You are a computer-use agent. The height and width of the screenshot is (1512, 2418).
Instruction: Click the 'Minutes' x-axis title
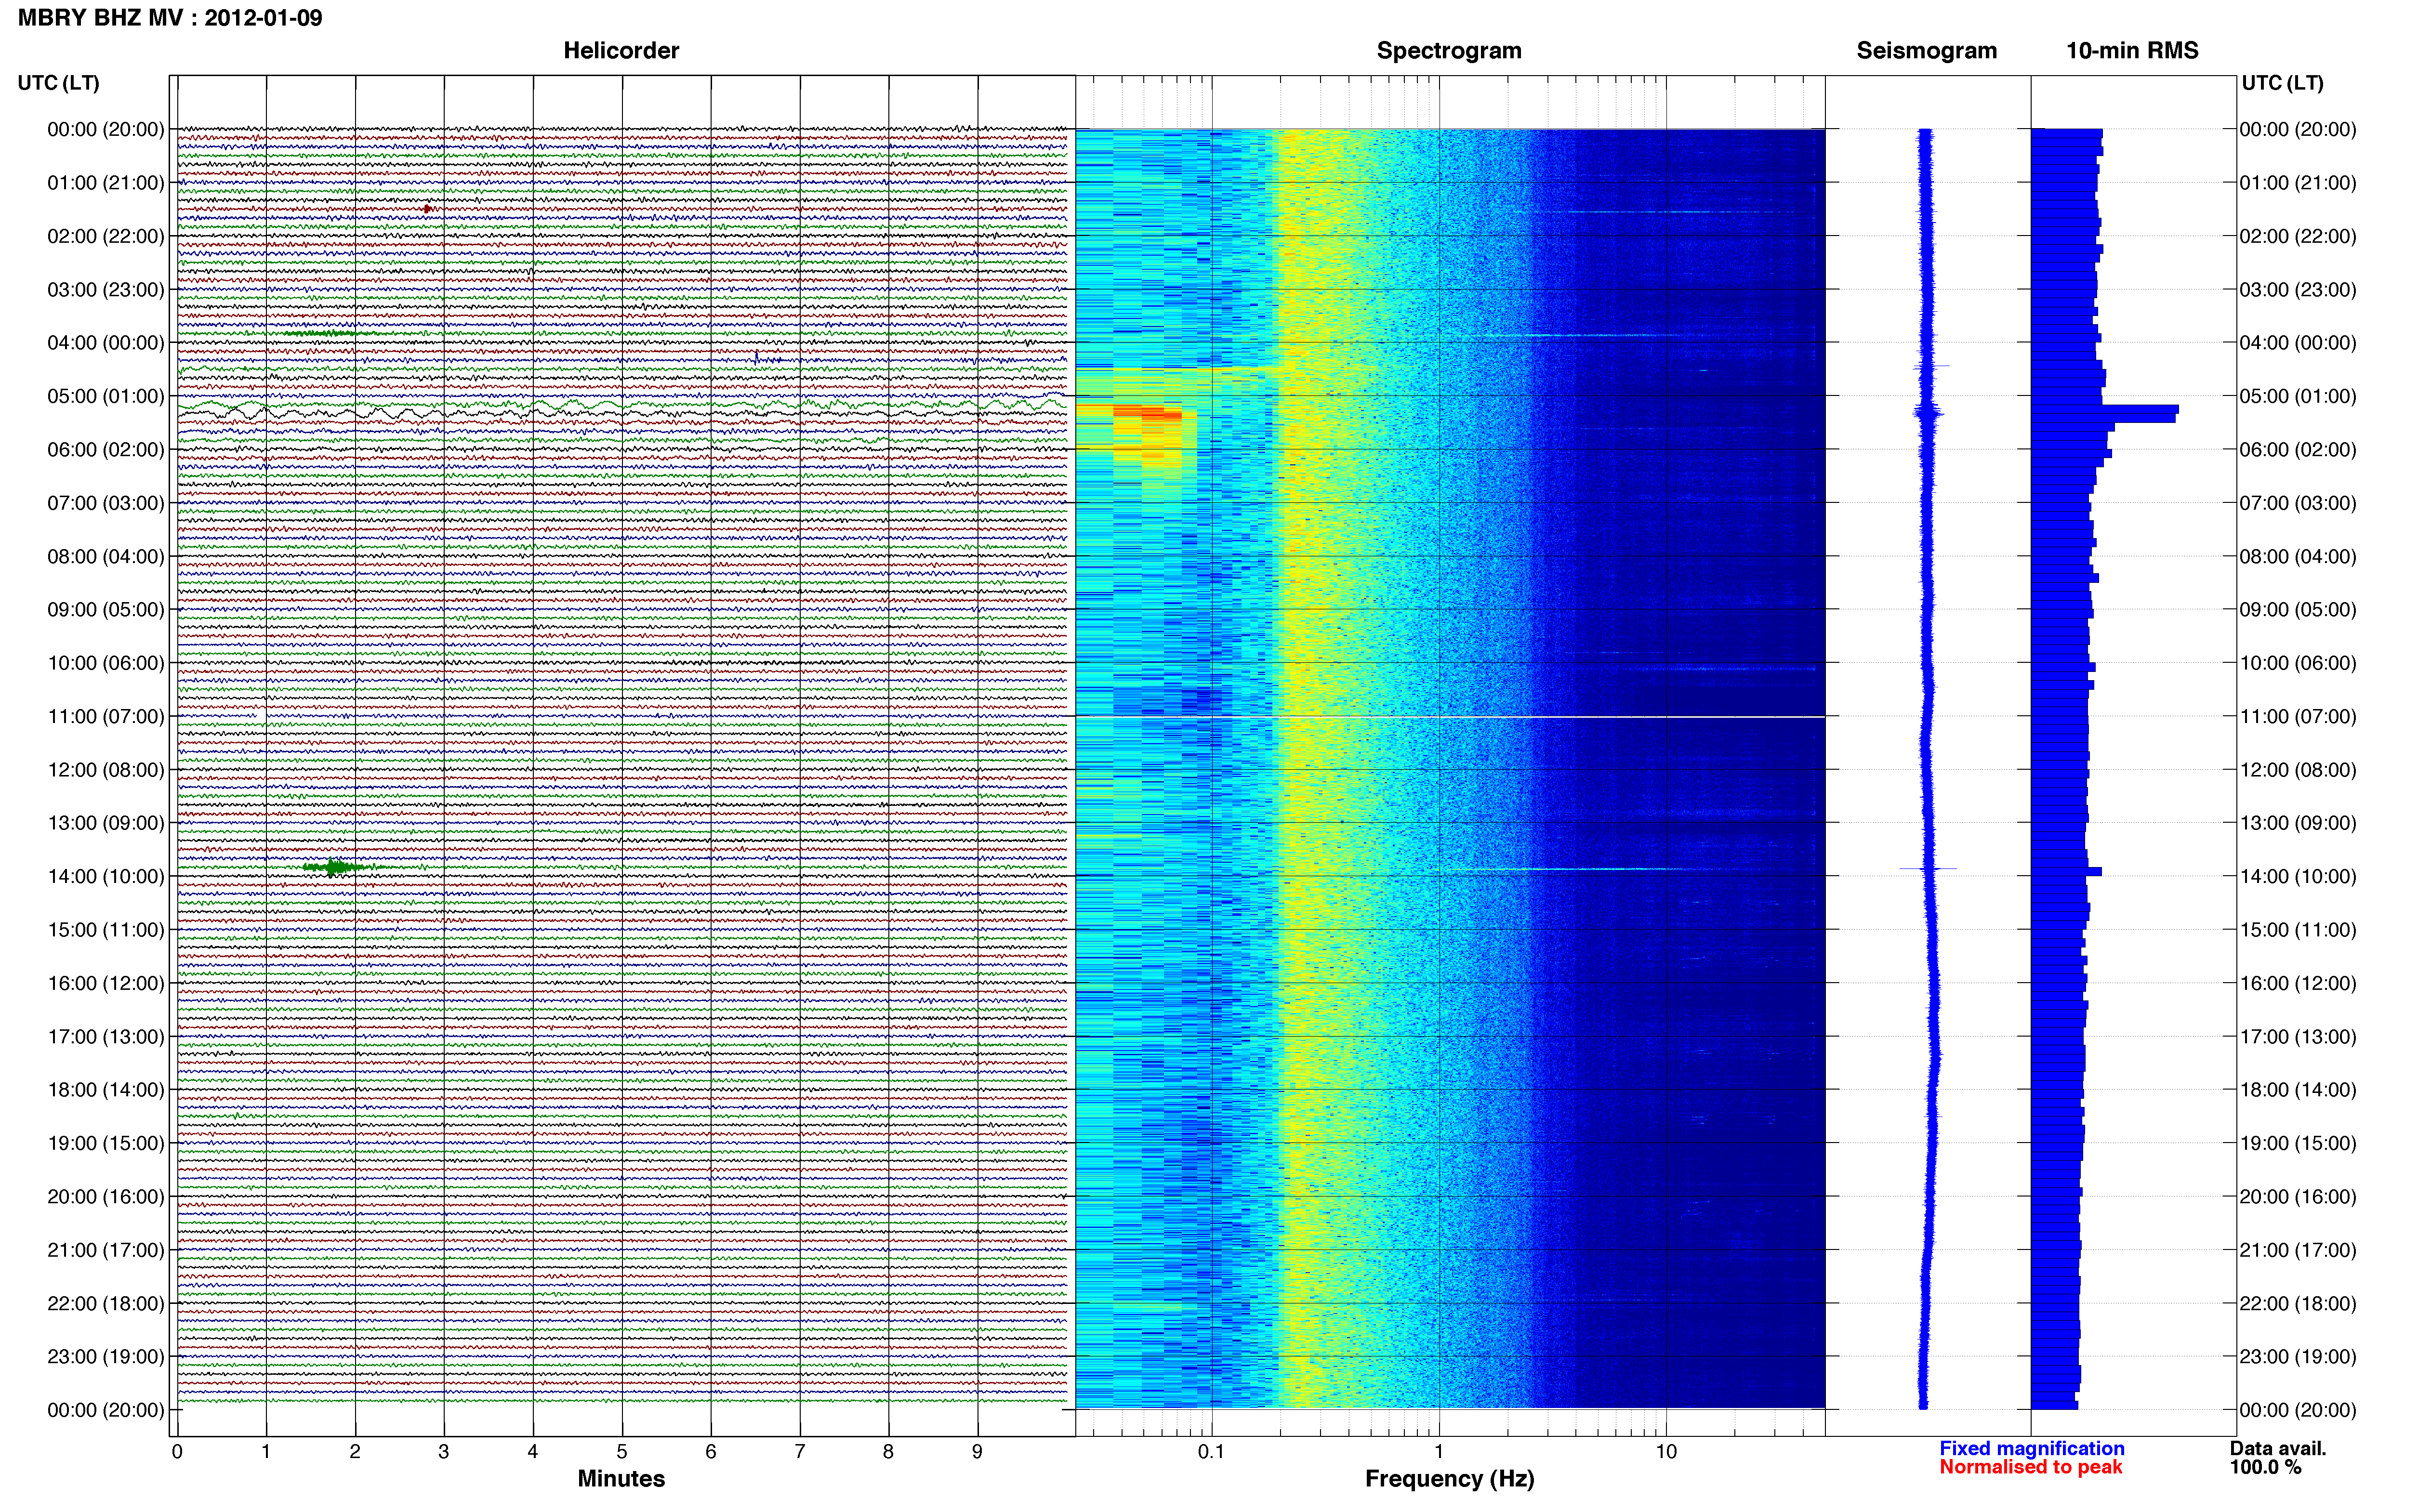(x=621, y=1479)
